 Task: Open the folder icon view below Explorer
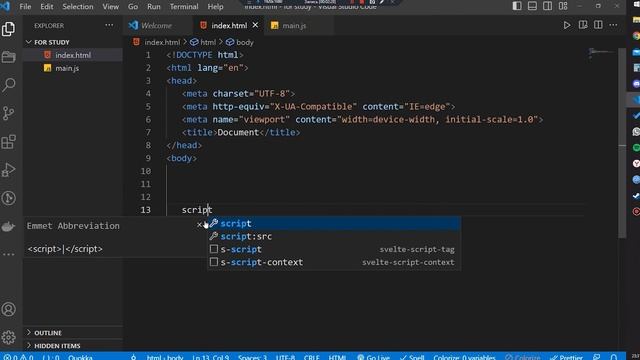tap(9, 57)
